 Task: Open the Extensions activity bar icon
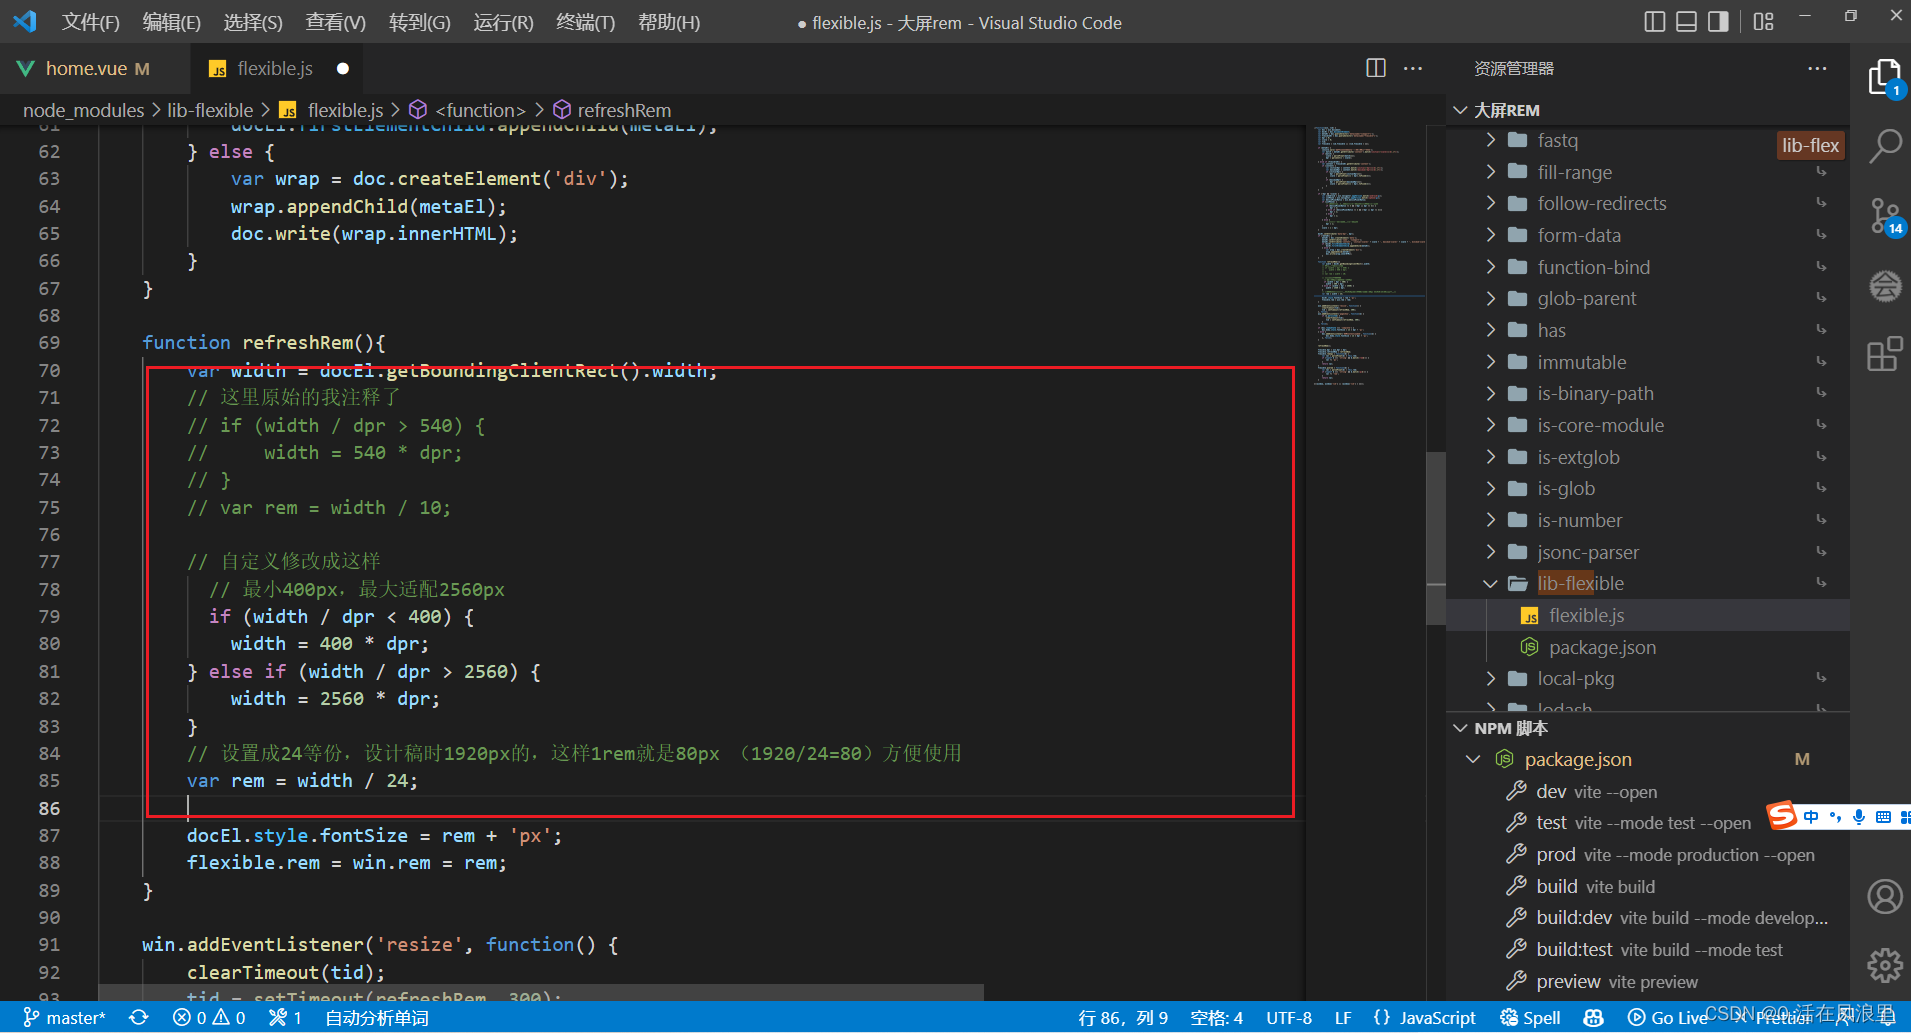tap(1885, 354)
